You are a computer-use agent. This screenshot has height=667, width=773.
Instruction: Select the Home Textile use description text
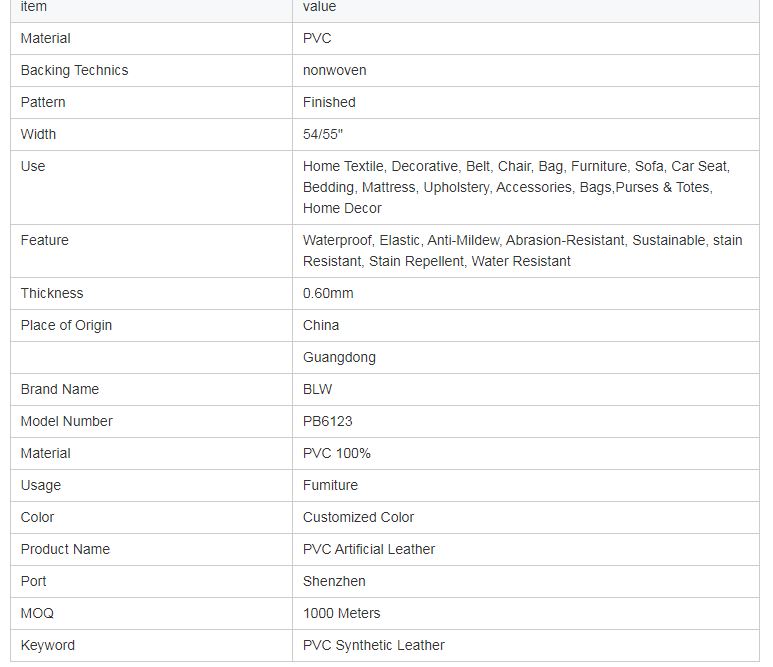516,187
